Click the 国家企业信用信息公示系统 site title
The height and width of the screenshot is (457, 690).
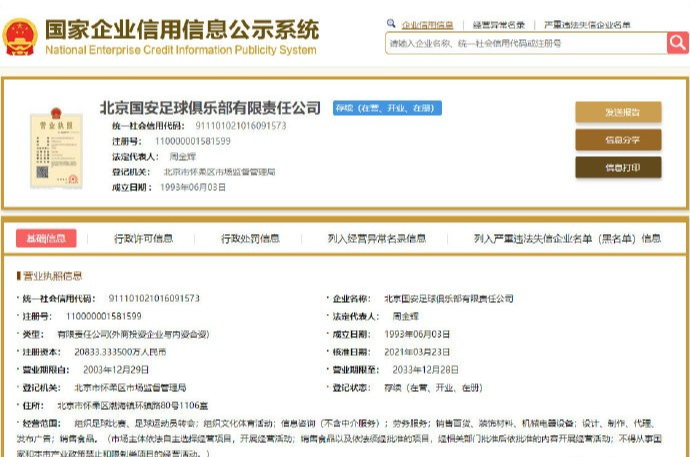[x=182, y=27]
